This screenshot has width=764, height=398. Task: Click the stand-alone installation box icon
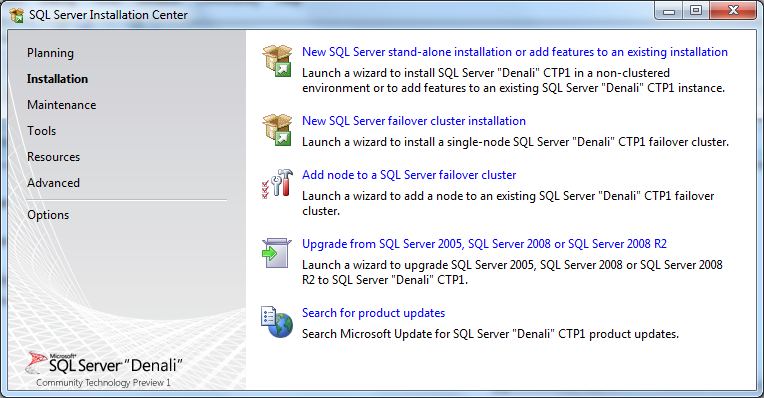point(277,61)
